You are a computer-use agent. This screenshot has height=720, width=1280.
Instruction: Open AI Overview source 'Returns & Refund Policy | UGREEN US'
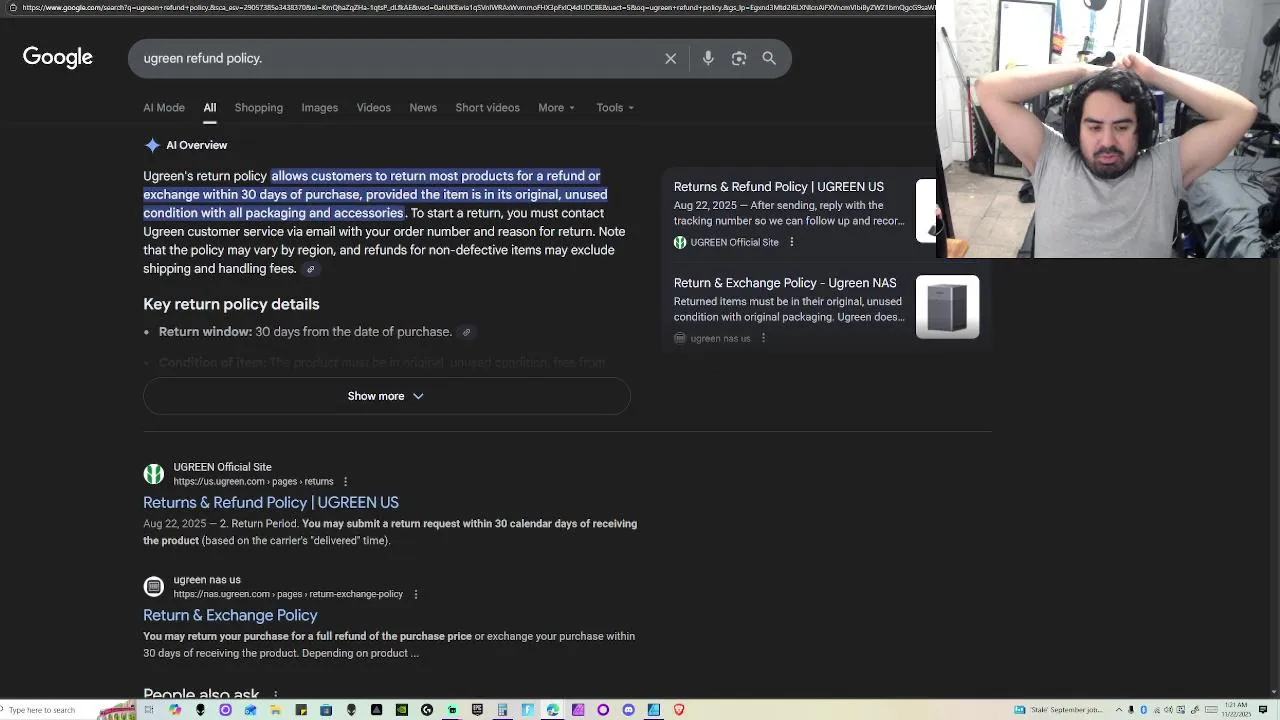(x=779, y=187)
